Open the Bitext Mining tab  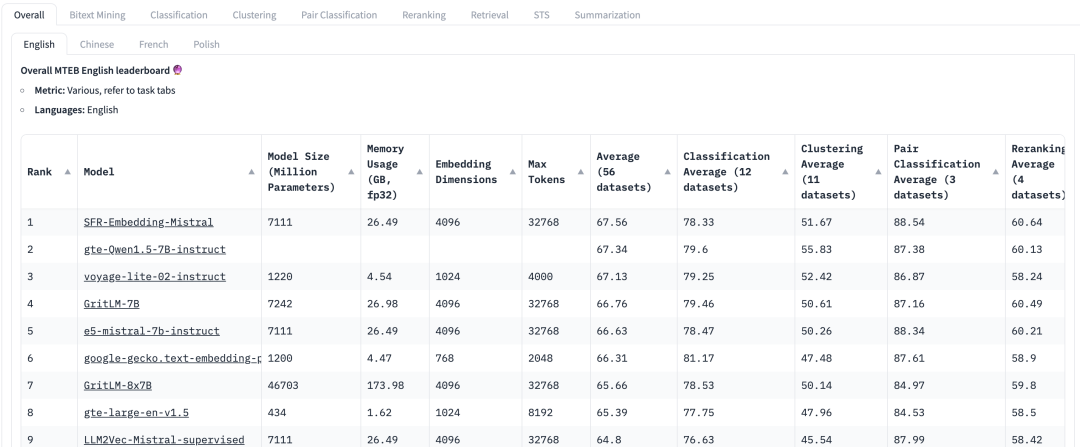[x=97, y=14]
